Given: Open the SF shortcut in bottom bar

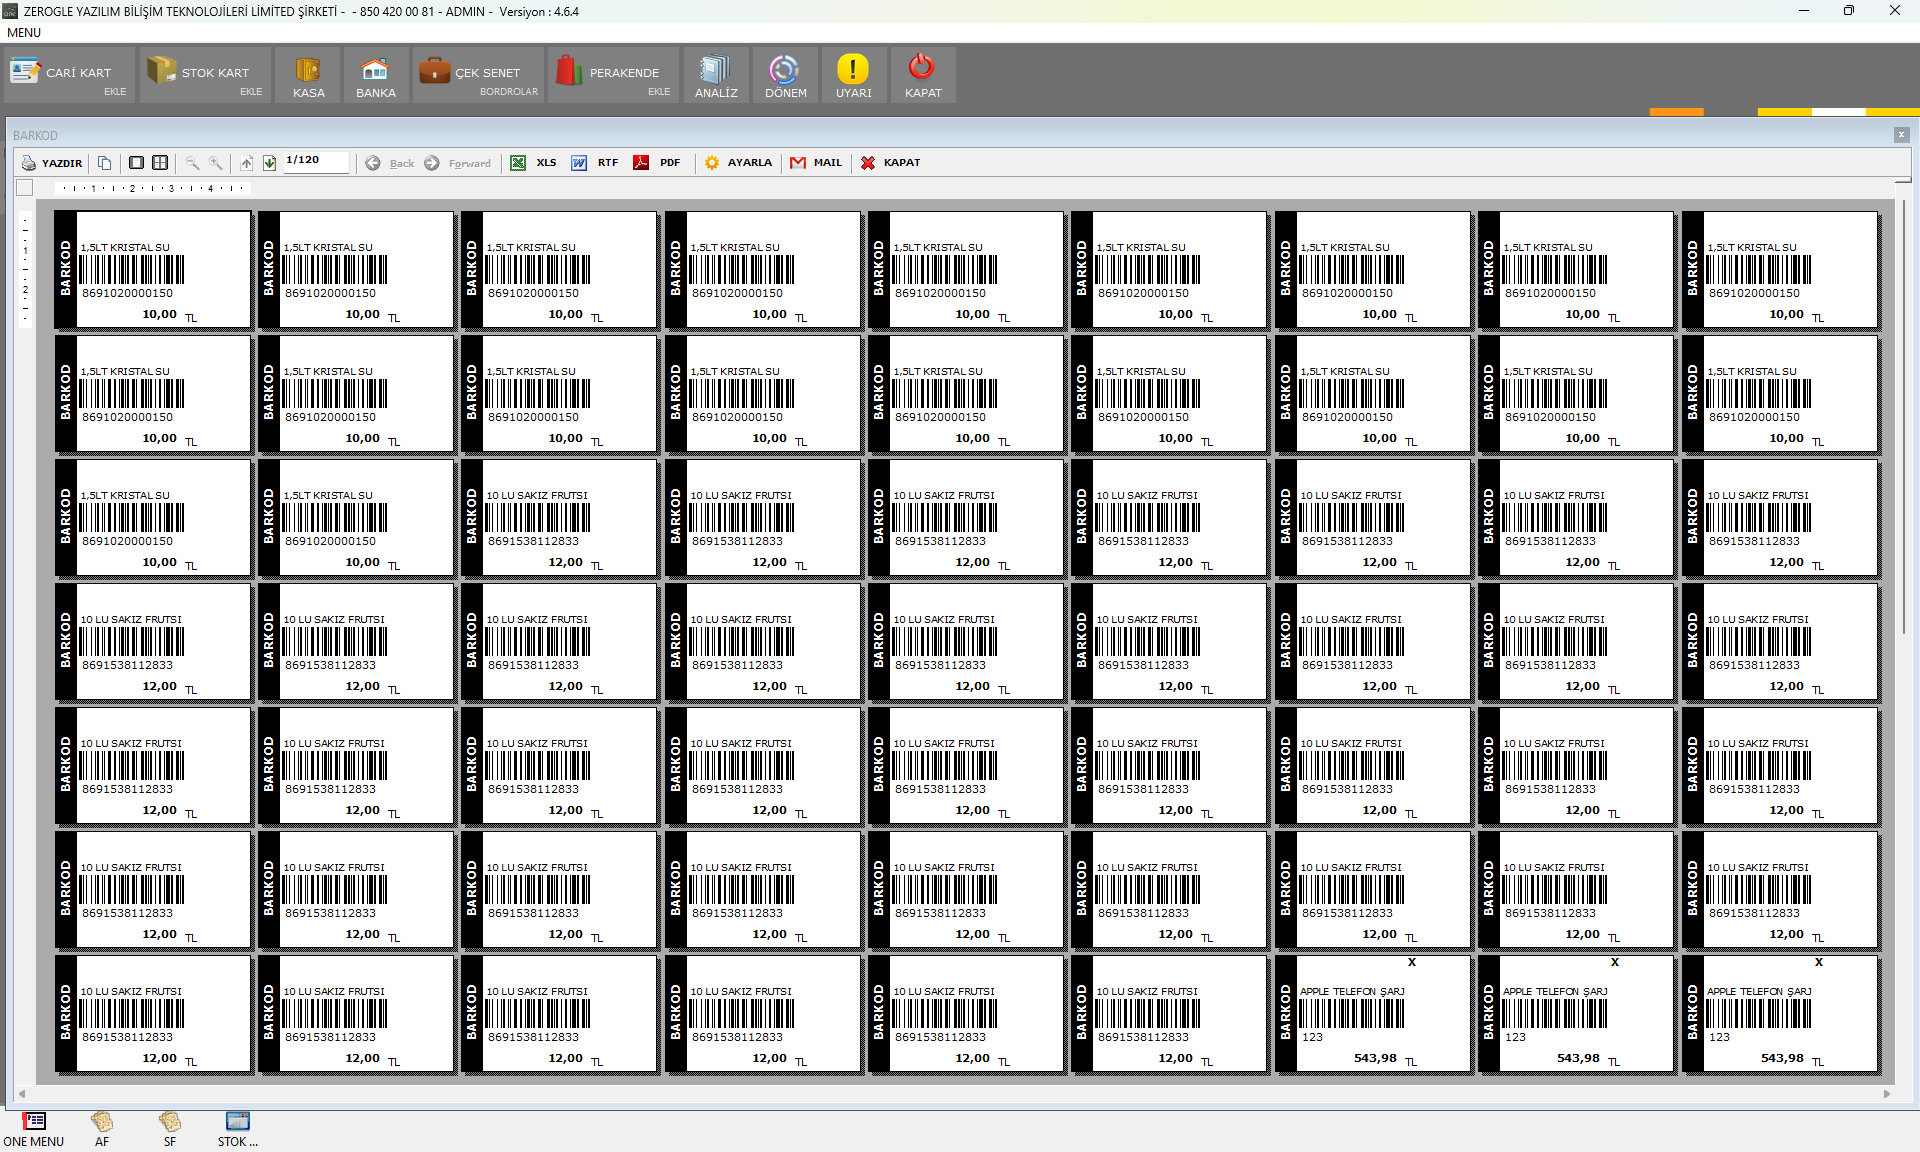Looking at the screenshot, I should [x=170, y=1130].
